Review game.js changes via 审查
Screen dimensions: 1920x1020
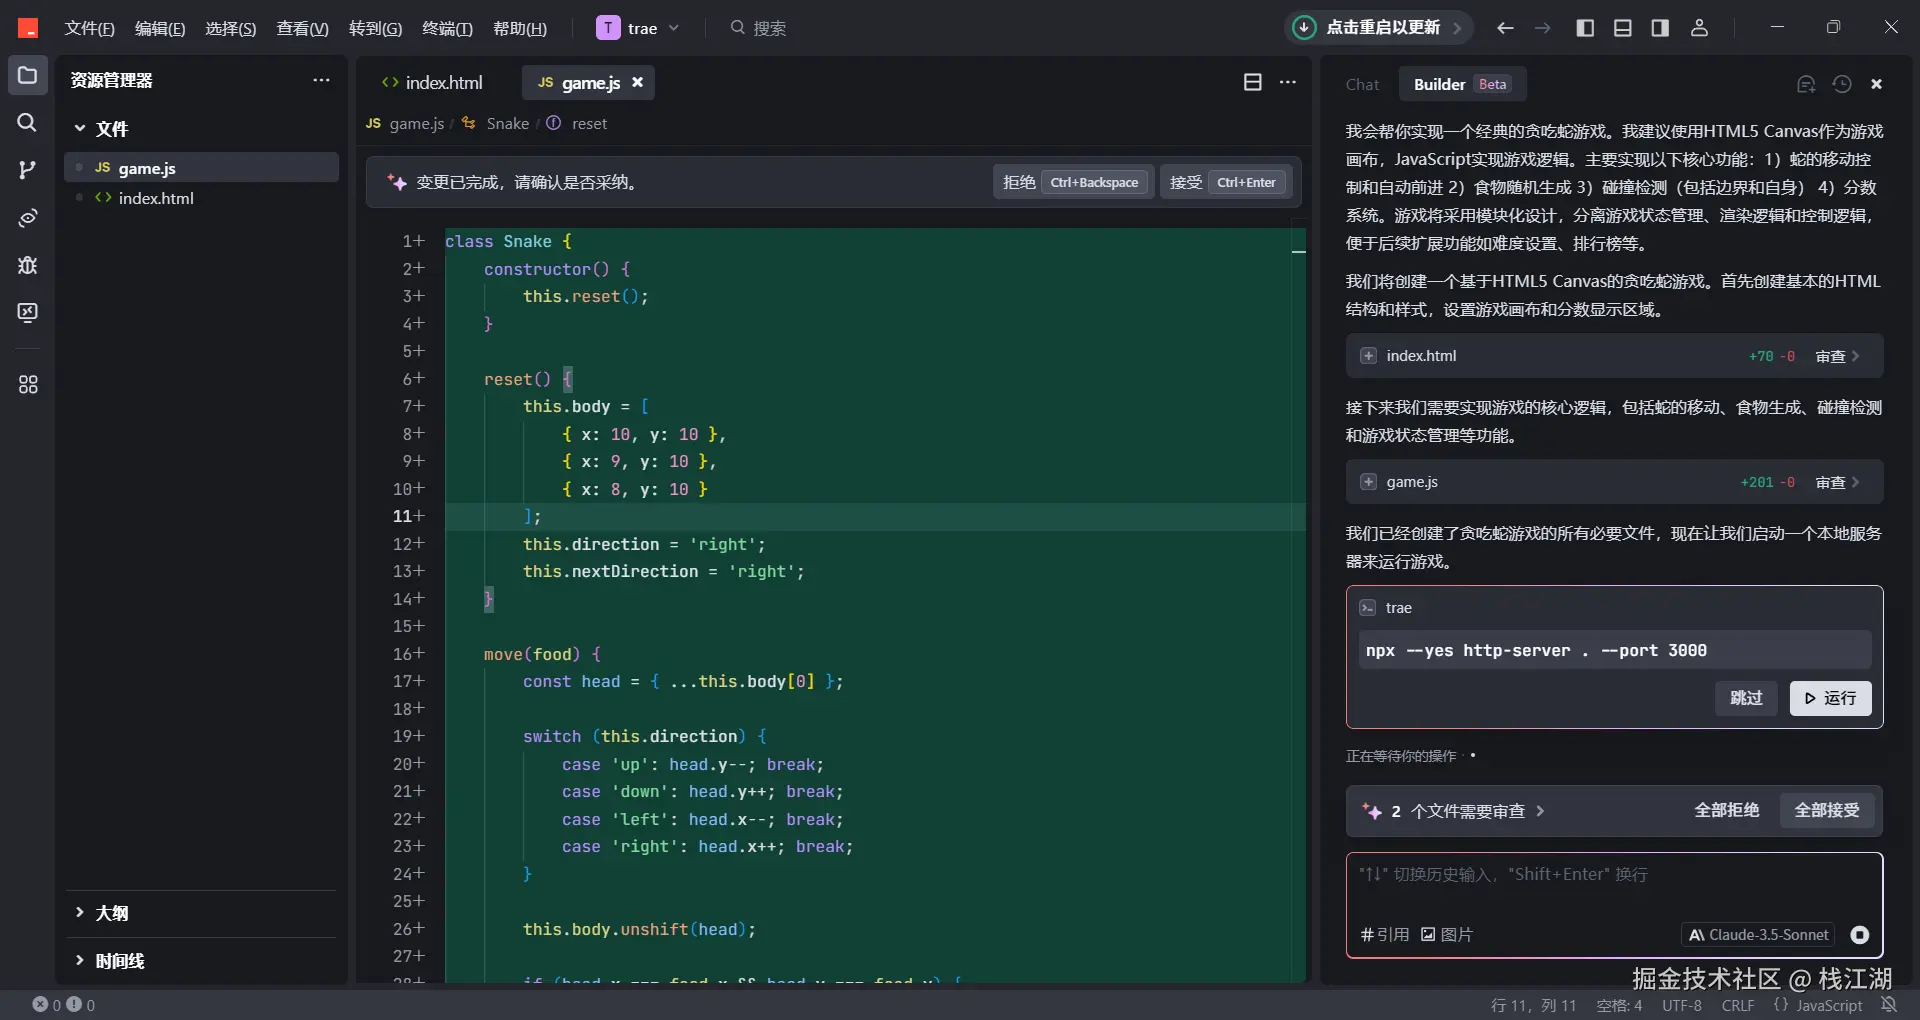click(1837, 482)
